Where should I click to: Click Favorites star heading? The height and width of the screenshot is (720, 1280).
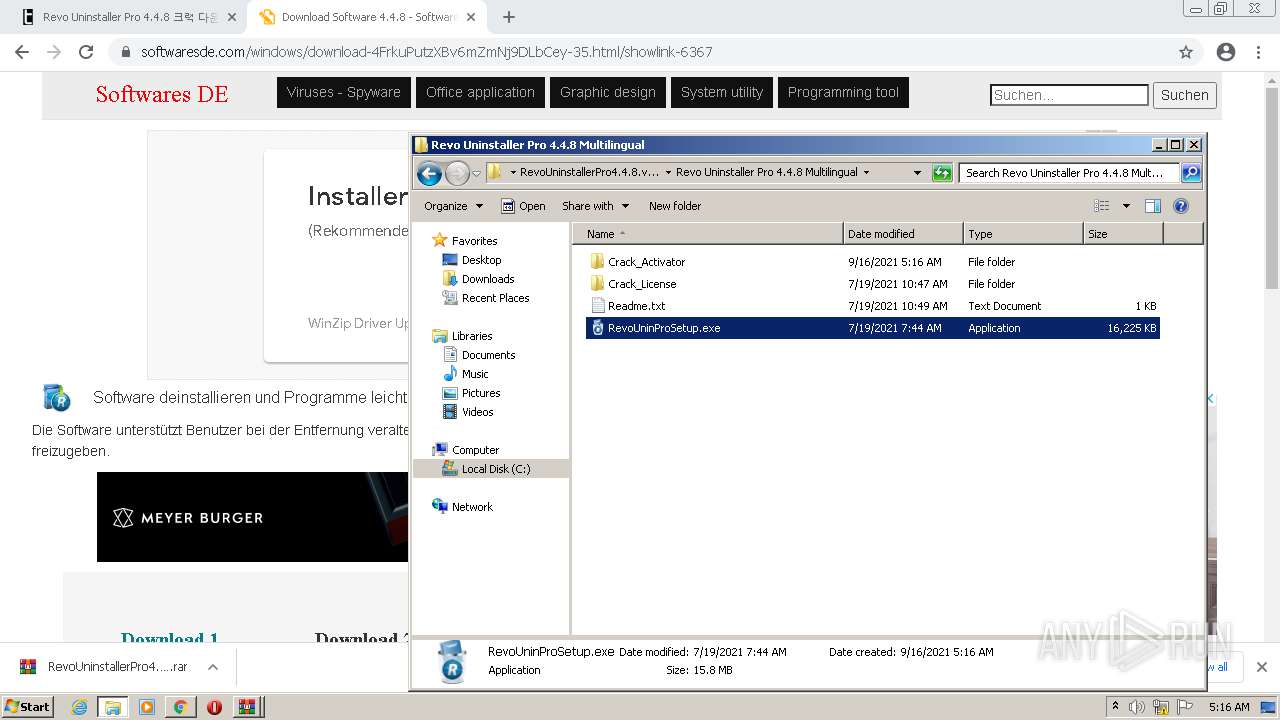point(474,241)
